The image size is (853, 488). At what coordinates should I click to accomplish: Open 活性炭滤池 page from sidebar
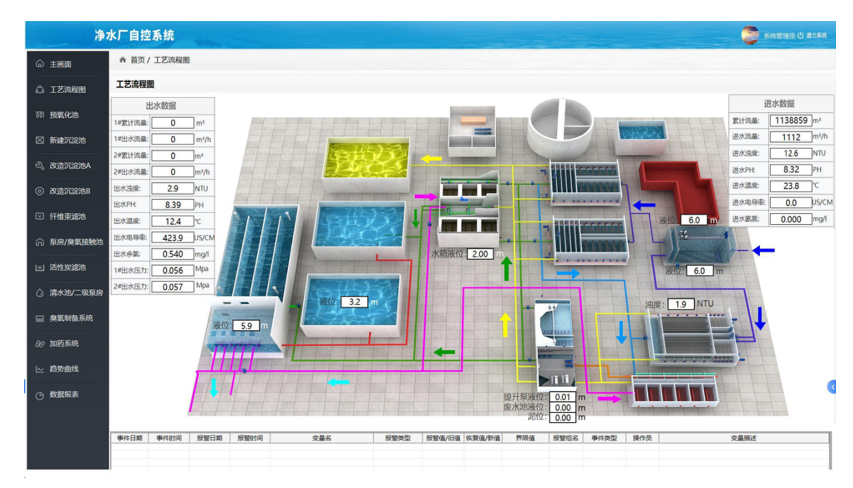pos(67,267)
